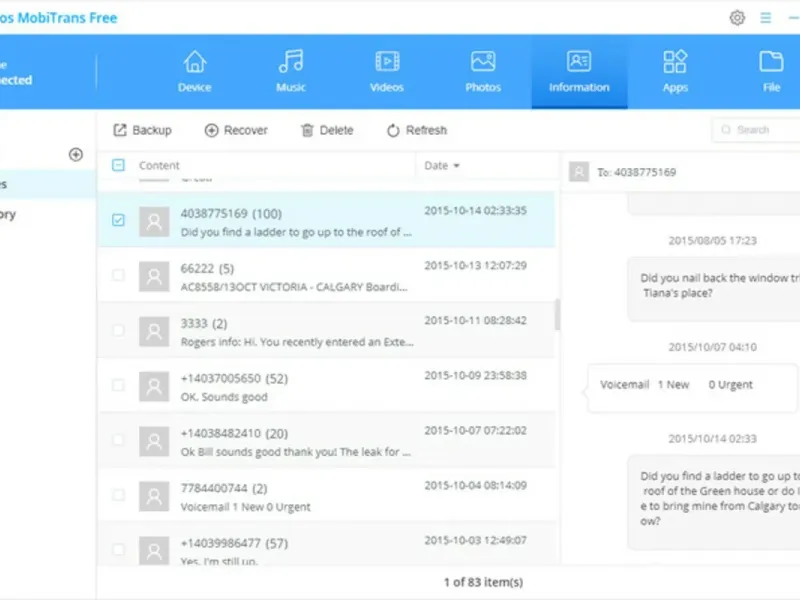Click the avatar of +14039986477 thread
Screen dimensions: 800x600
154,551
